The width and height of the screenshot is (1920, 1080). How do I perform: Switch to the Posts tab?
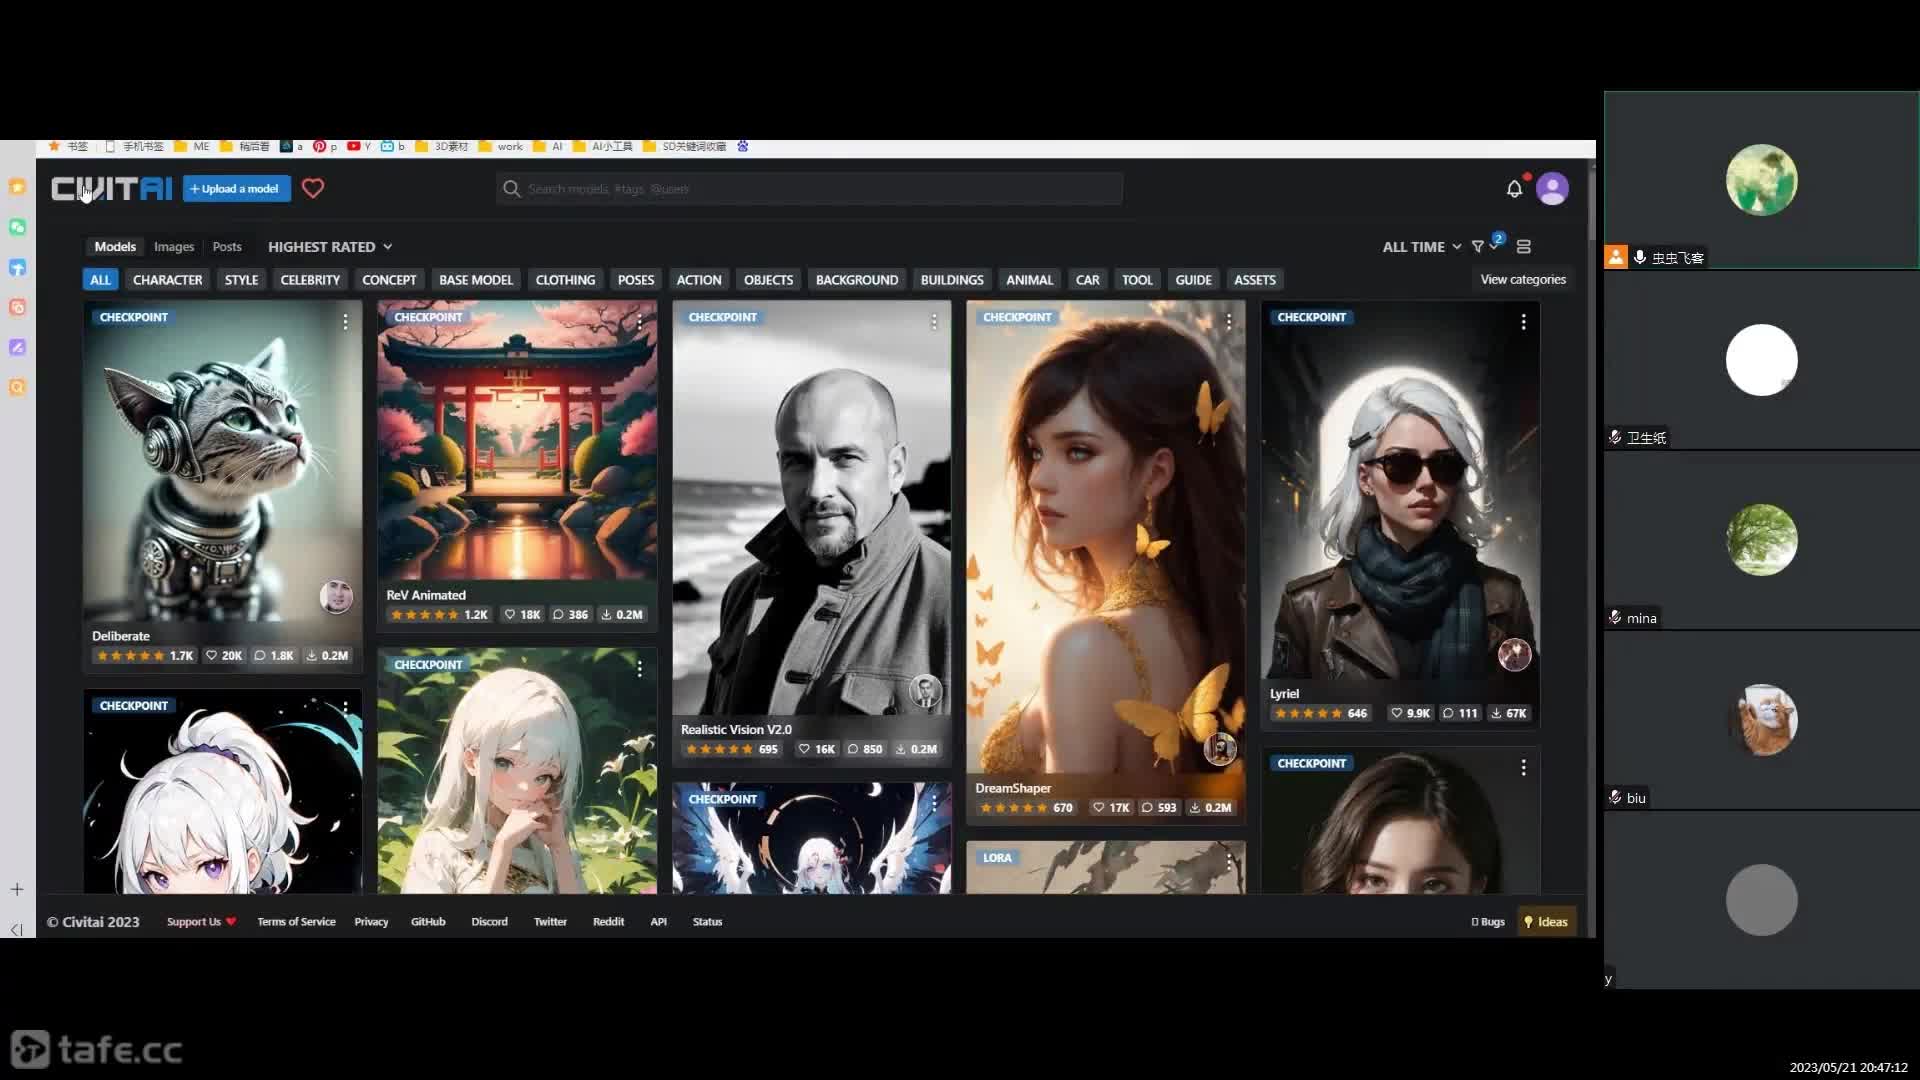227,247
